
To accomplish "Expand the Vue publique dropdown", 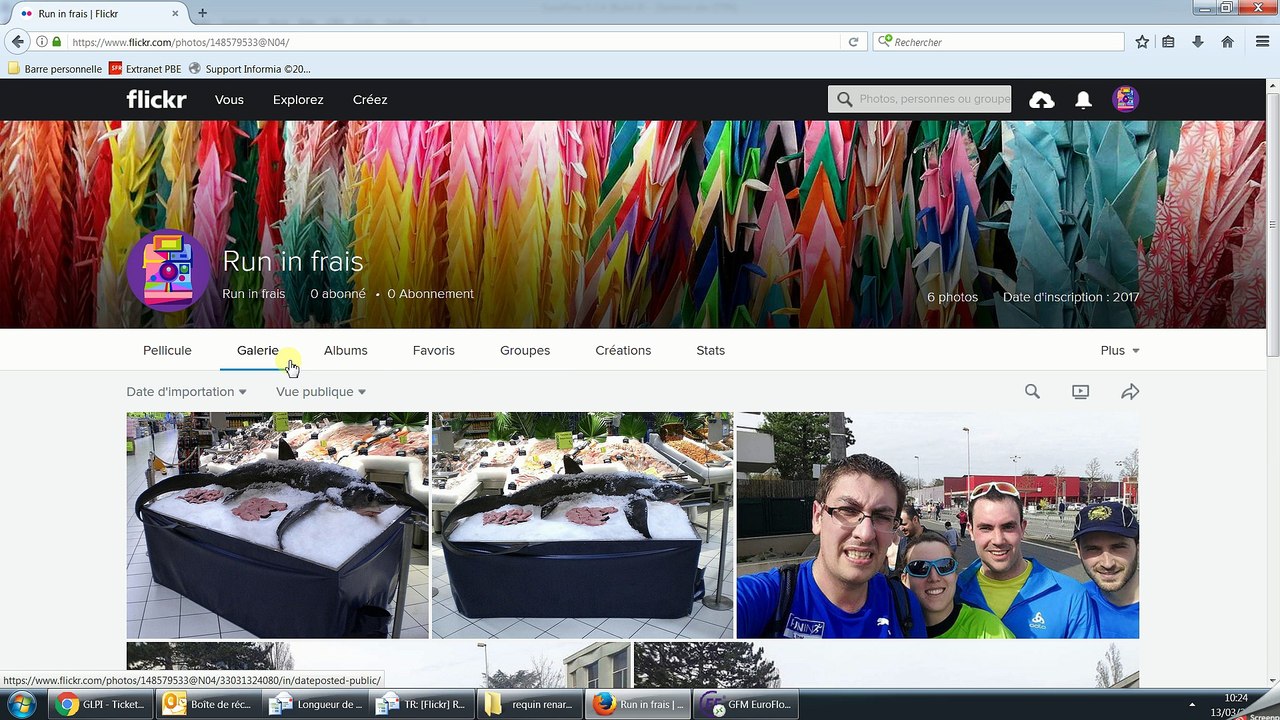I will point(321,392).
